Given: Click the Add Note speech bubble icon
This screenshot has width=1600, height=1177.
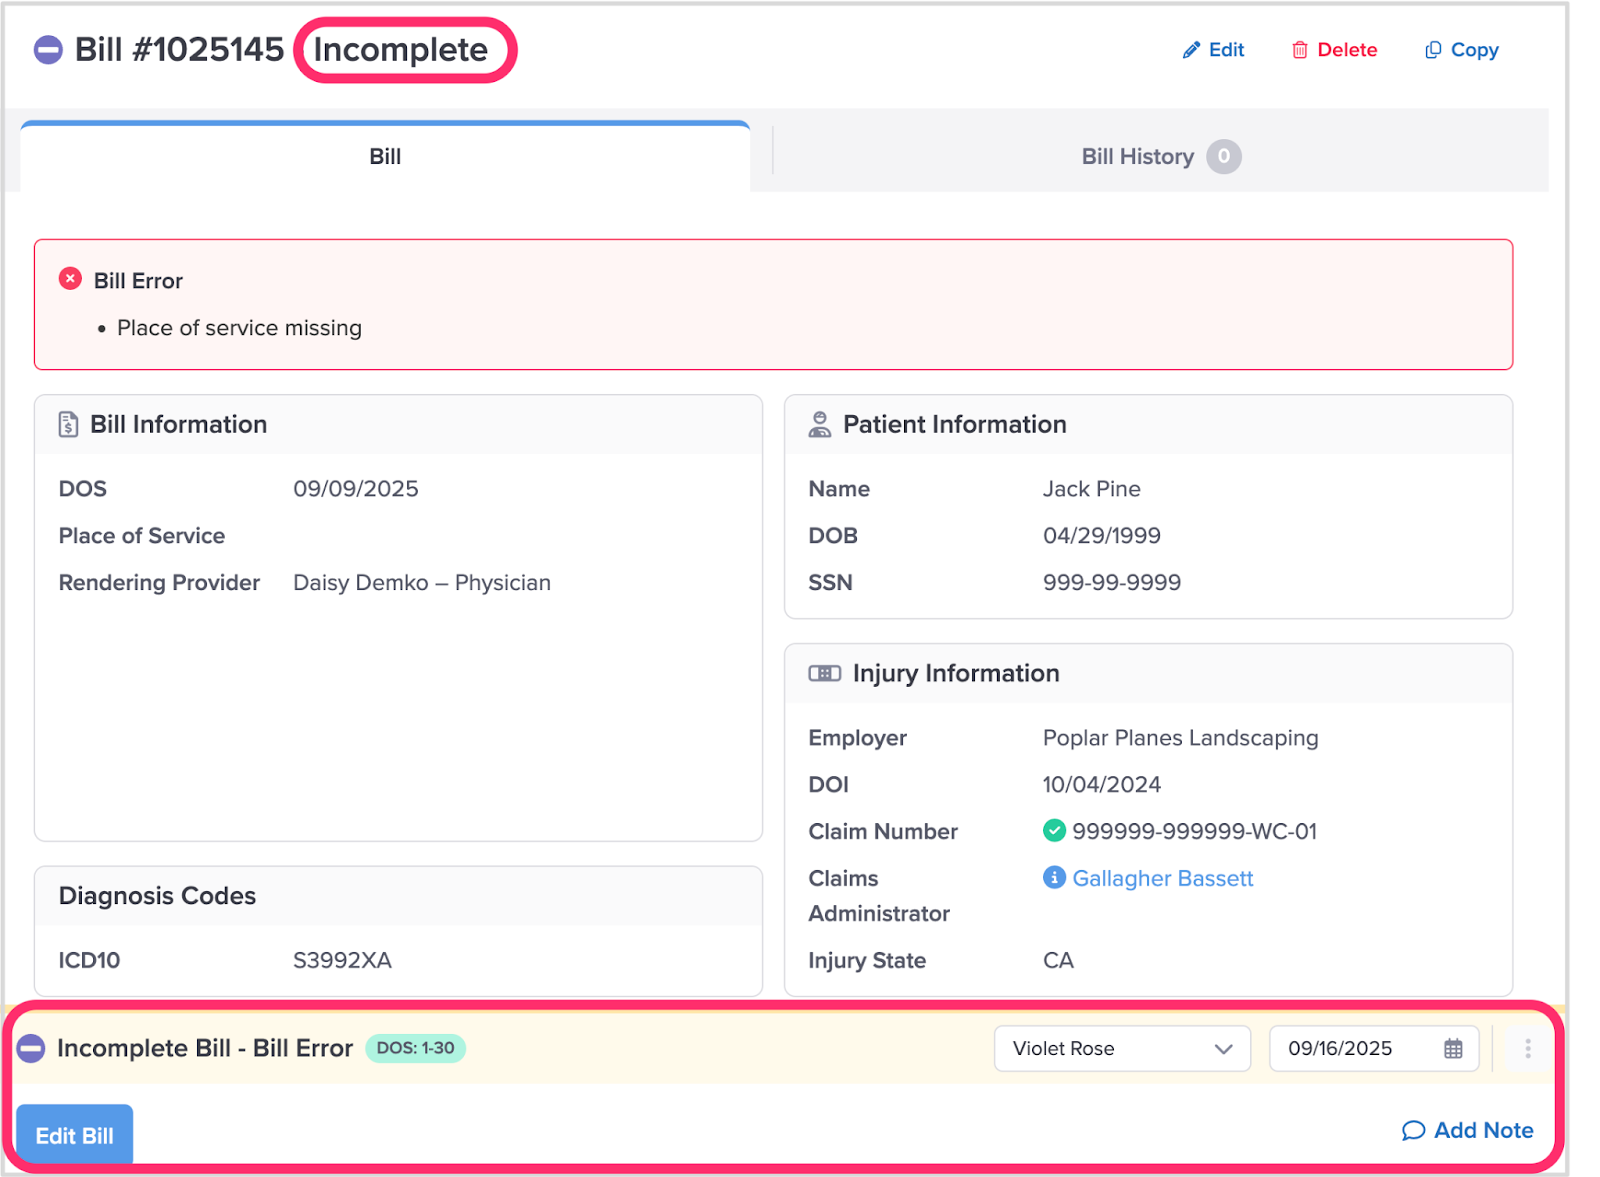Looking at the screenshot, I should click(x=1412, y=1130).
